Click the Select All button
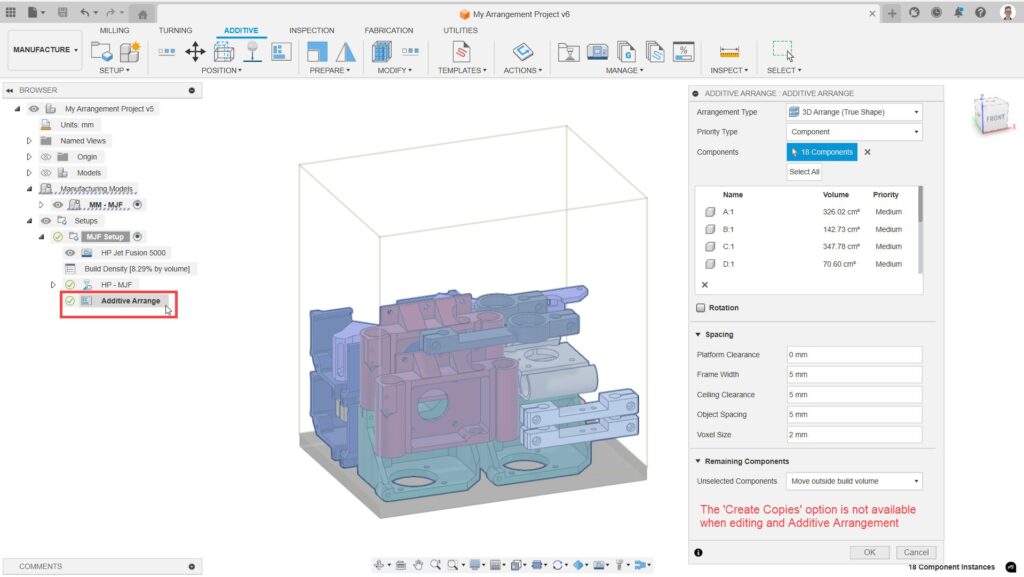This screenshot has width=1024, height=577. [804, 172]
